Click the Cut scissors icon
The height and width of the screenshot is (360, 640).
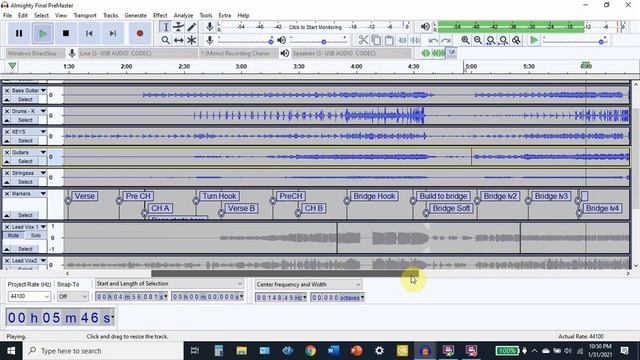click(363, 40)
